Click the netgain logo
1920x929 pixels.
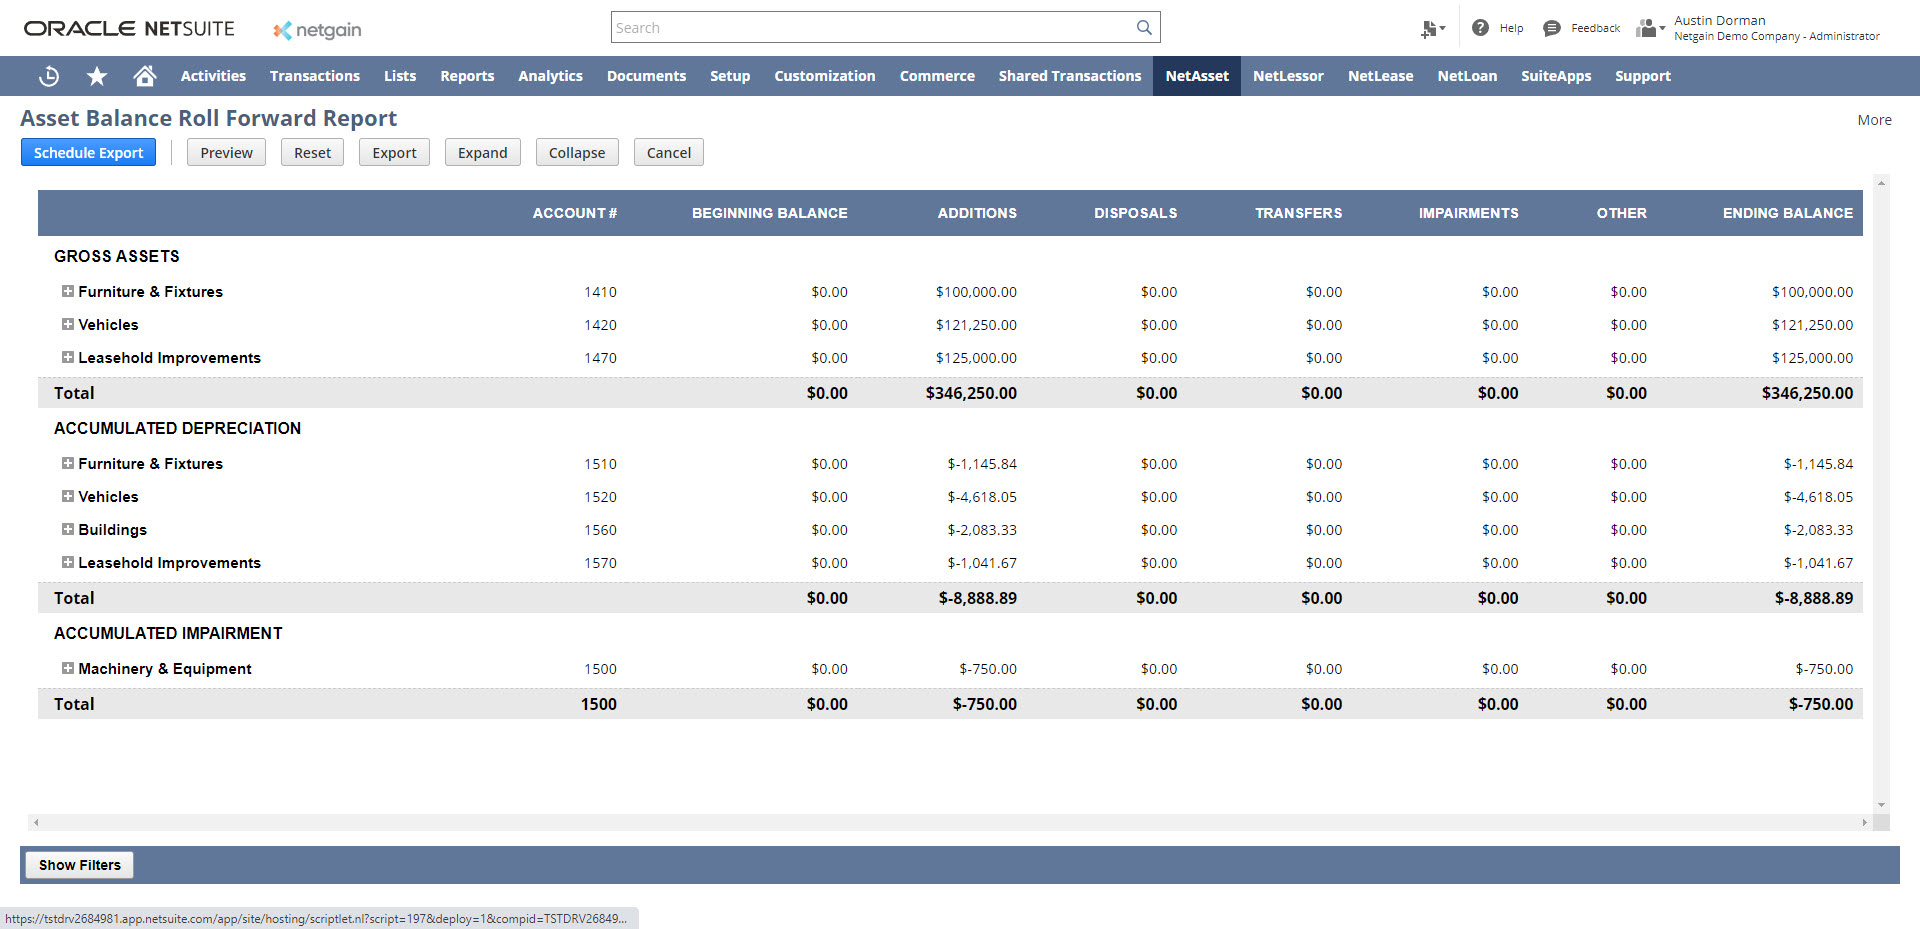(317, 30)
